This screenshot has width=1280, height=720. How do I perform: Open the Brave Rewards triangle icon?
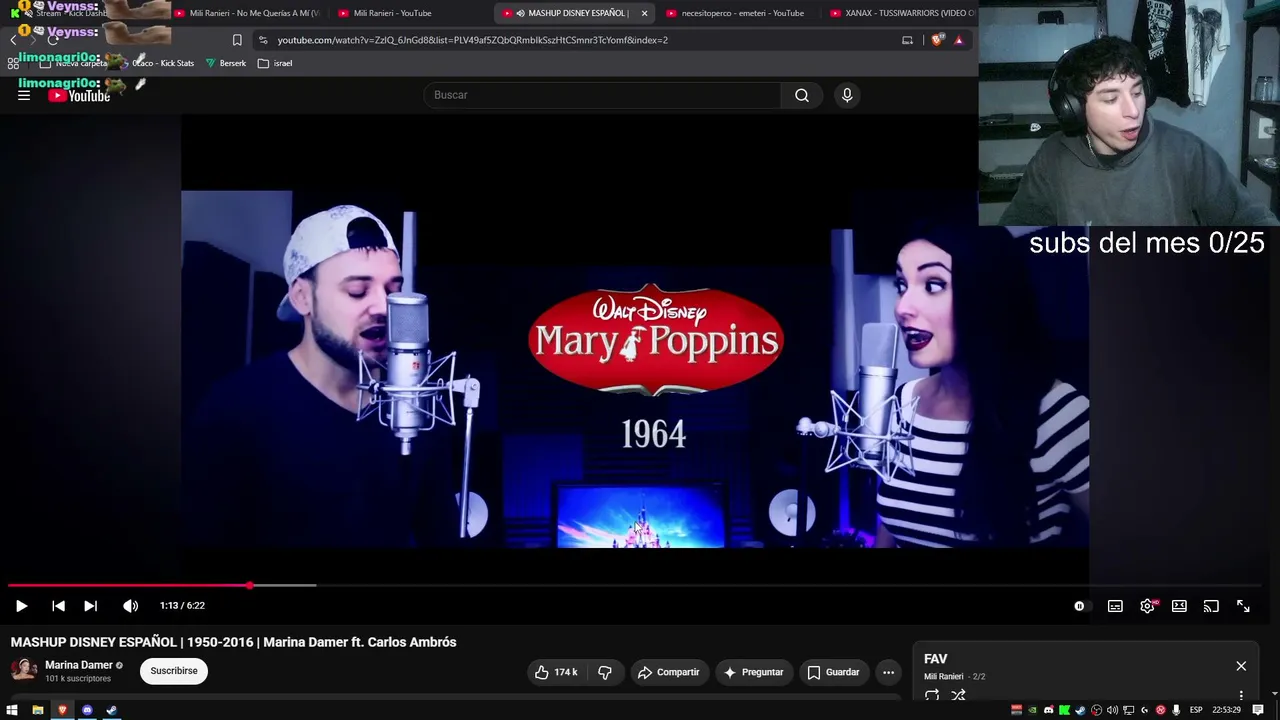click(958, 40)
